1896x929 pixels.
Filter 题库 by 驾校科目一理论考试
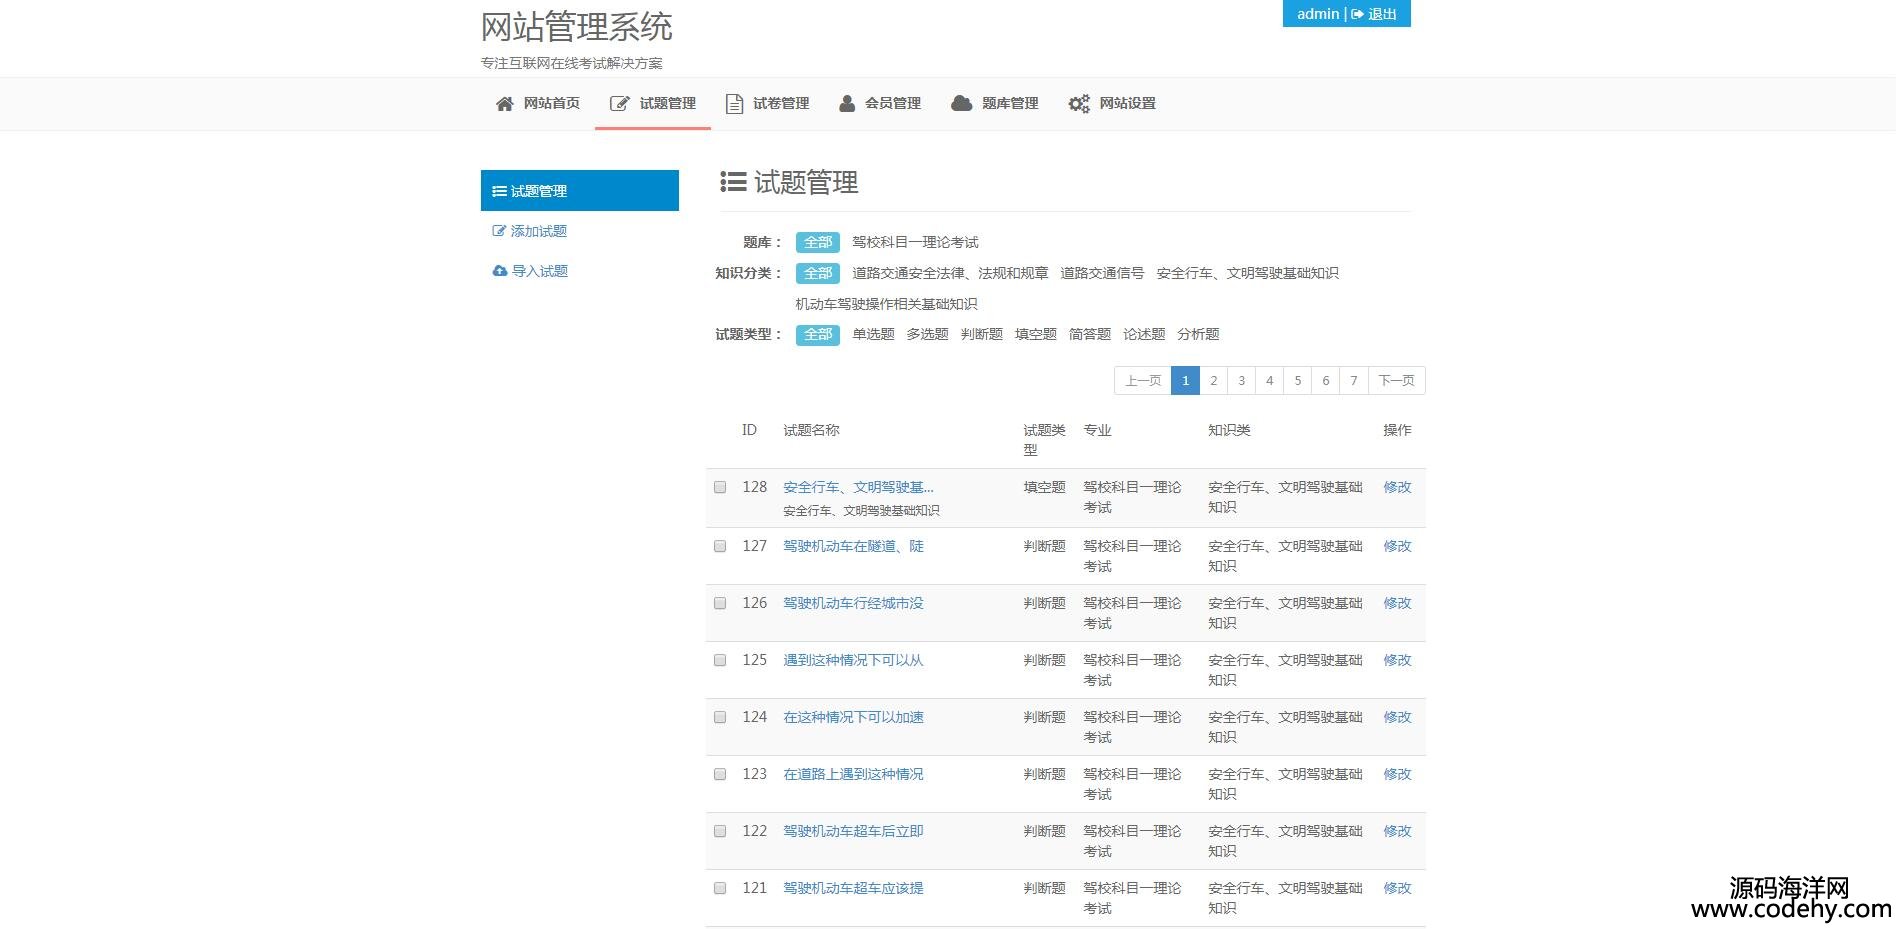coord(915,242)
